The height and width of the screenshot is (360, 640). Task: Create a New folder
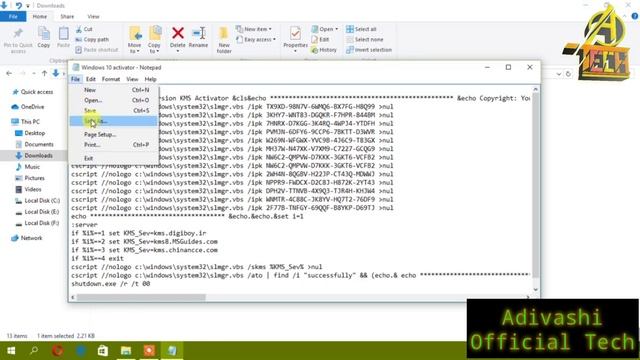[224, 40]
